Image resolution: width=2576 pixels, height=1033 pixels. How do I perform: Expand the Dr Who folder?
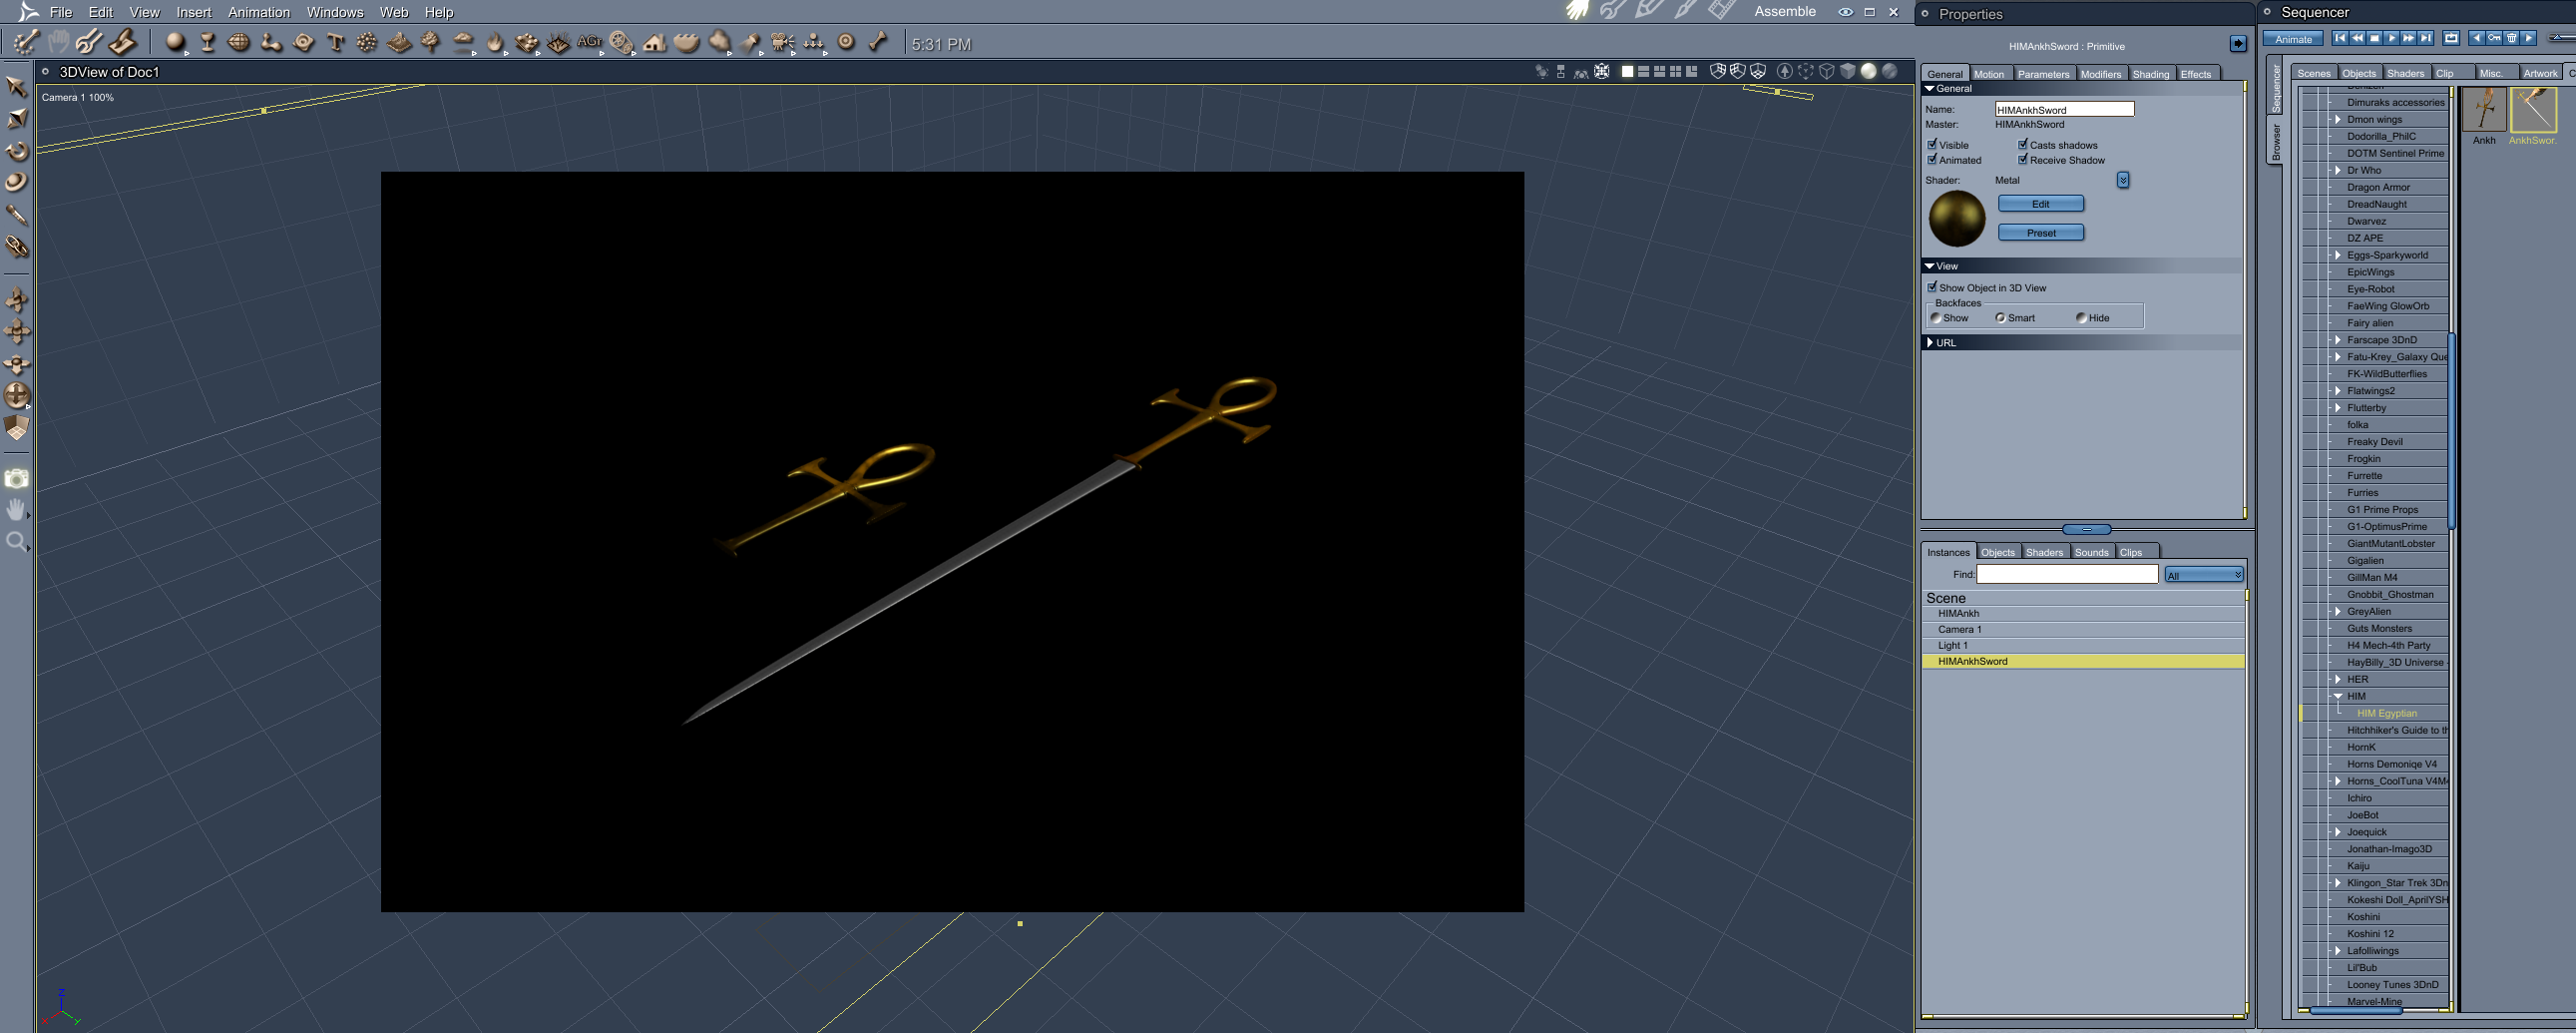pyautogui.click(x=2338, y=170)
